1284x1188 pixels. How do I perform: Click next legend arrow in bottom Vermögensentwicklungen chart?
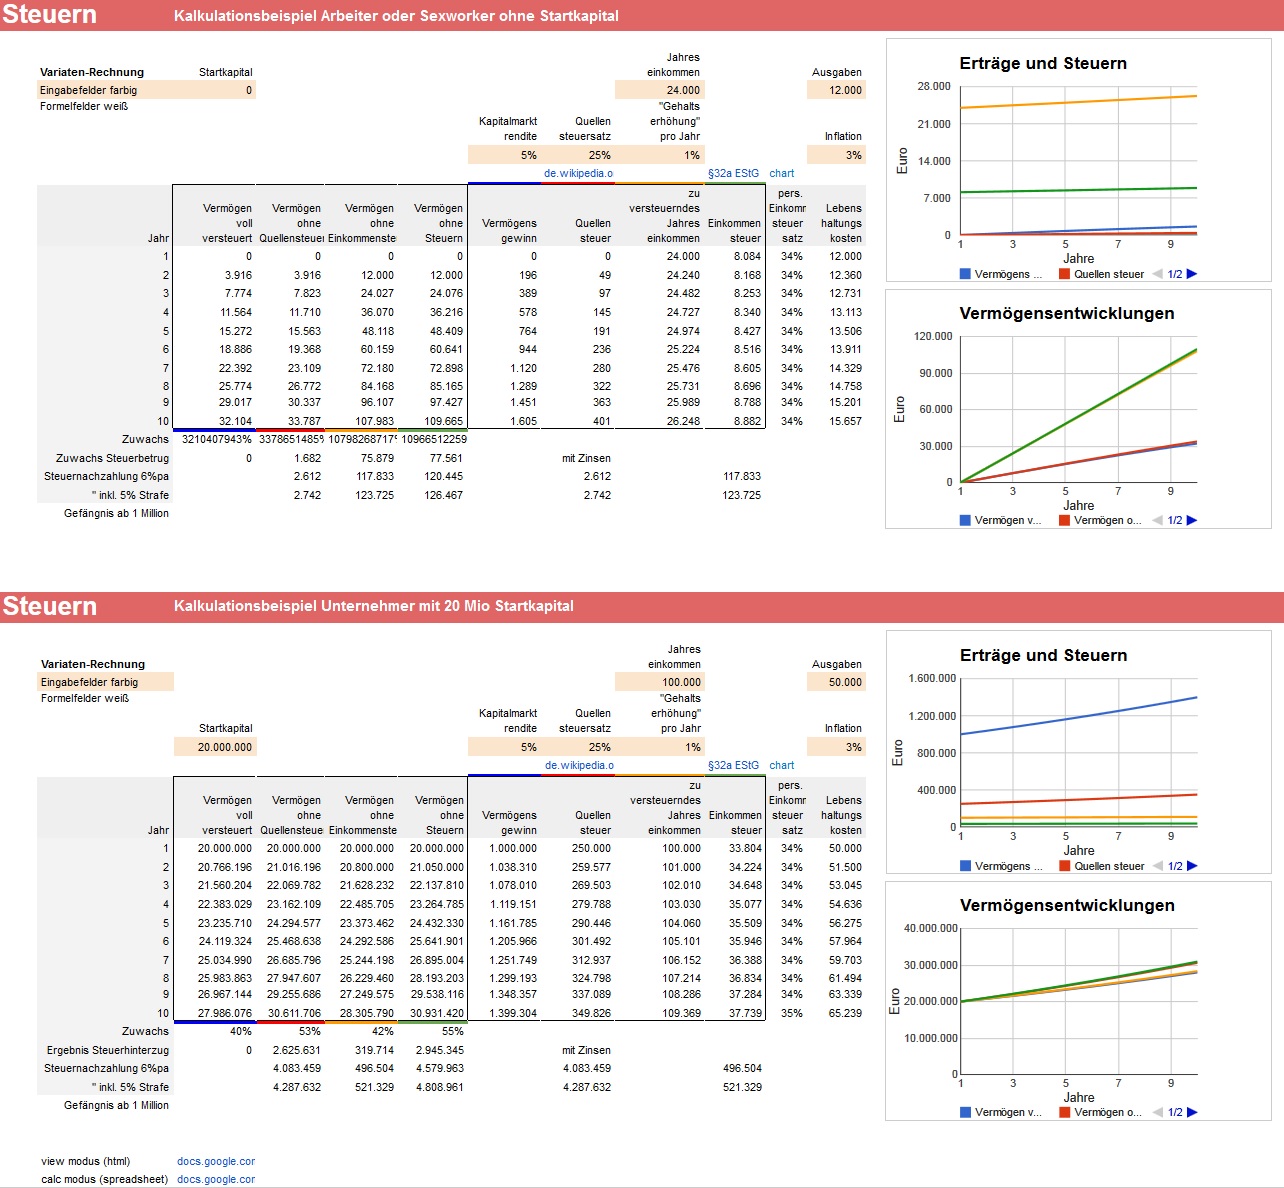[x=1192, y=1112]
